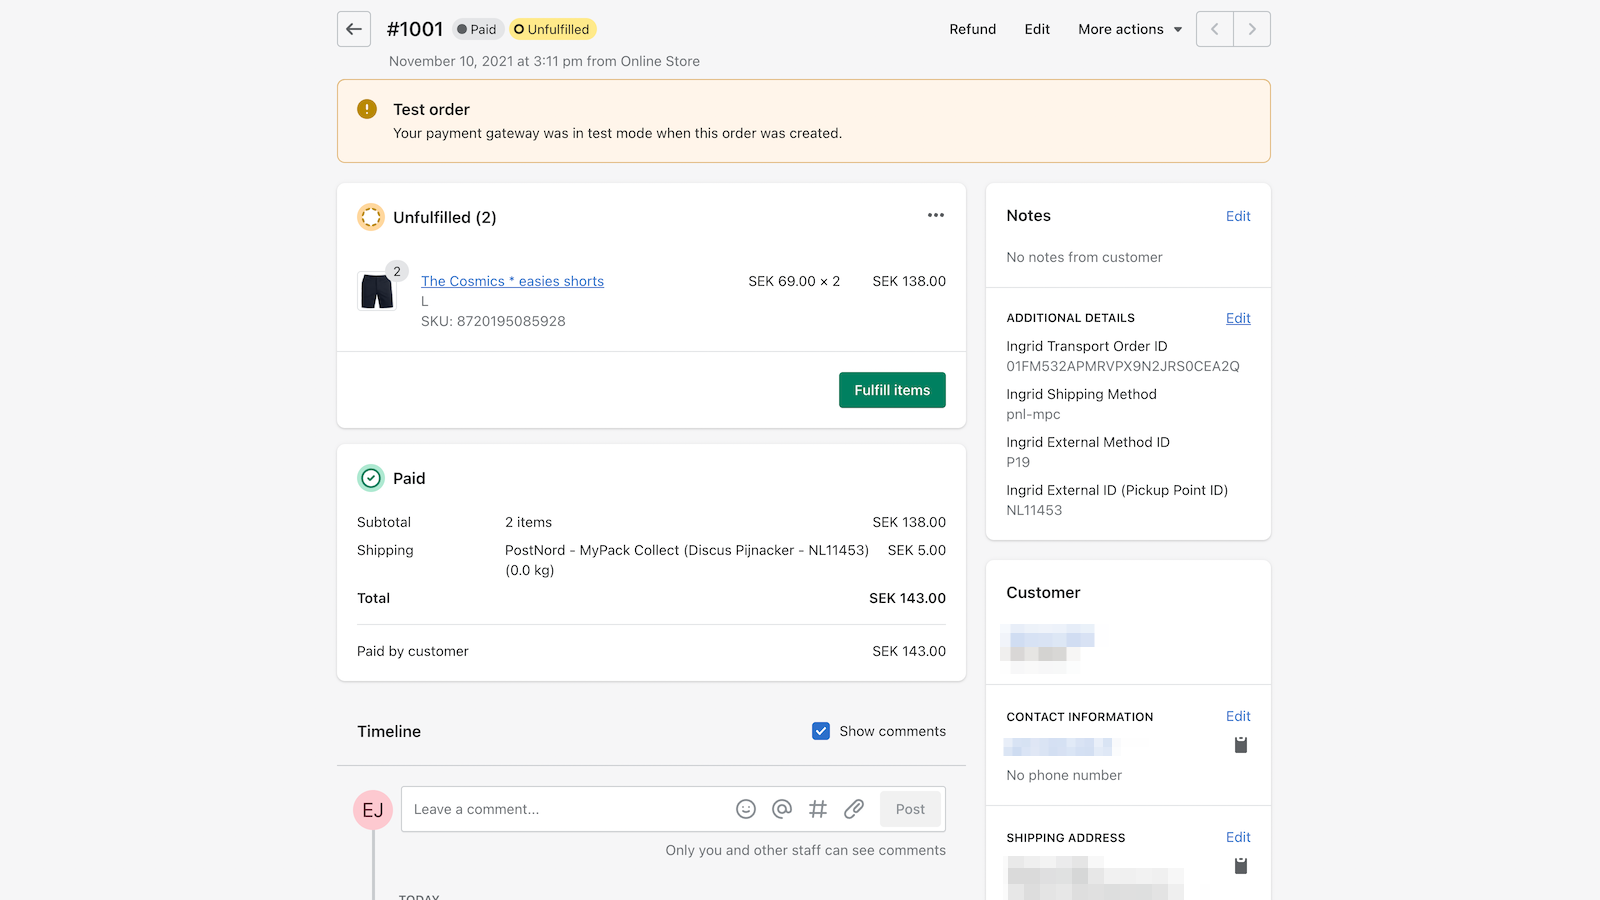The width and height of the screenshot is (1600, 900).
Task: Click the @ mention icon
Action: 782,809
